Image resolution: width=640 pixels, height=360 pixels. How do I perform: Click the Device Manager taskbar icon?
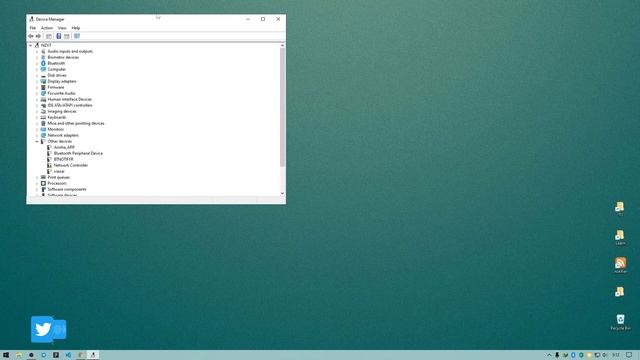(93, 355)
